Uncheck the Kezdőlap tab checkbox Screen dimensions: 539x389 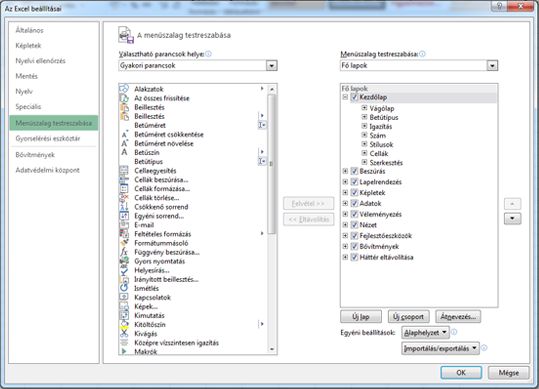[354, 97]
